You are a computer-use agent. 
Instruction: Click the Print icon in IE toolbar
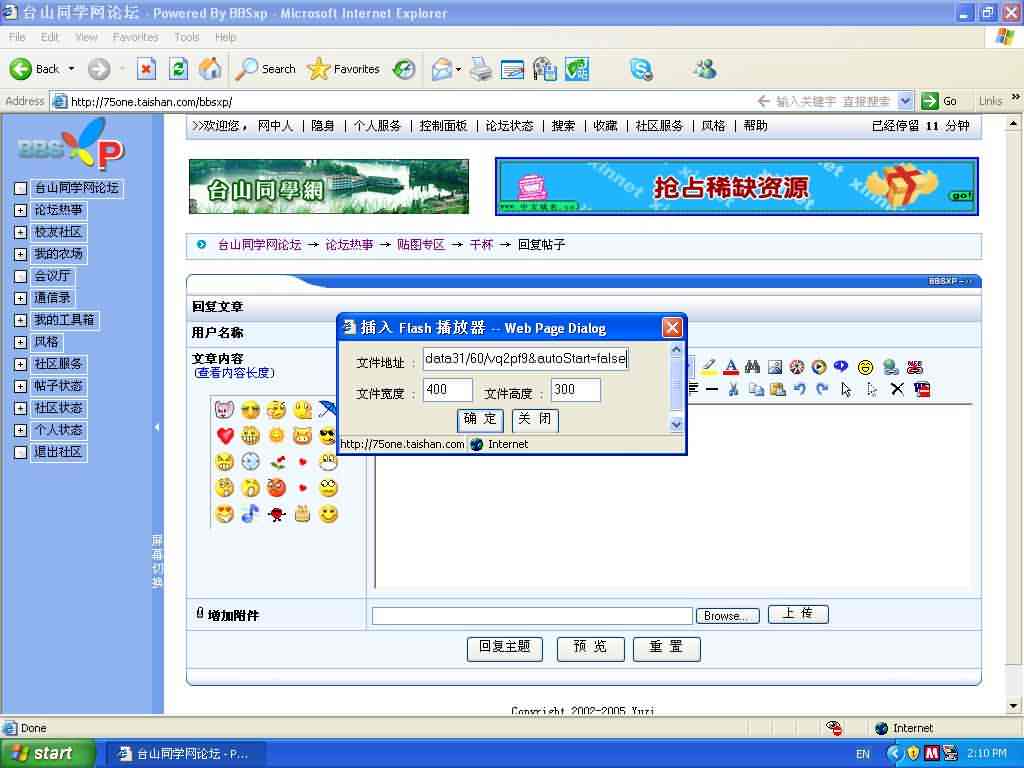tap(481, 69)
